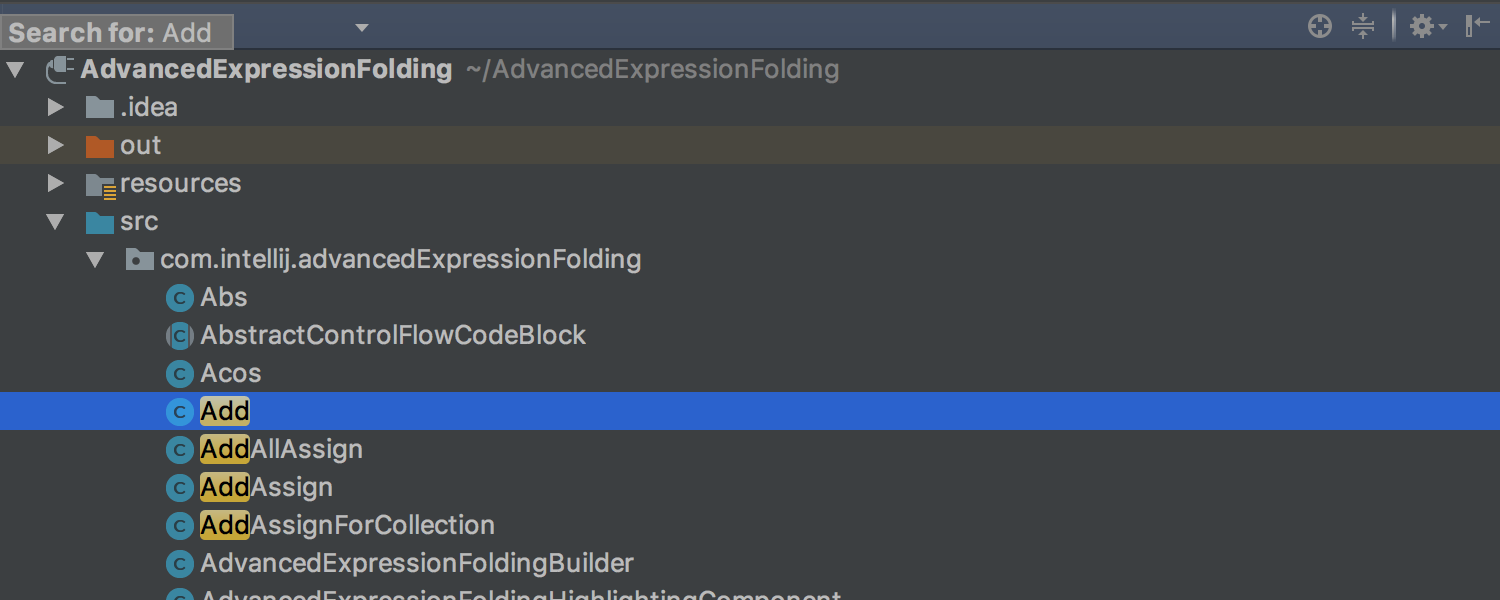Collapse all nodes using collapse icon

pyautogui.click(x=1363, y=27)
